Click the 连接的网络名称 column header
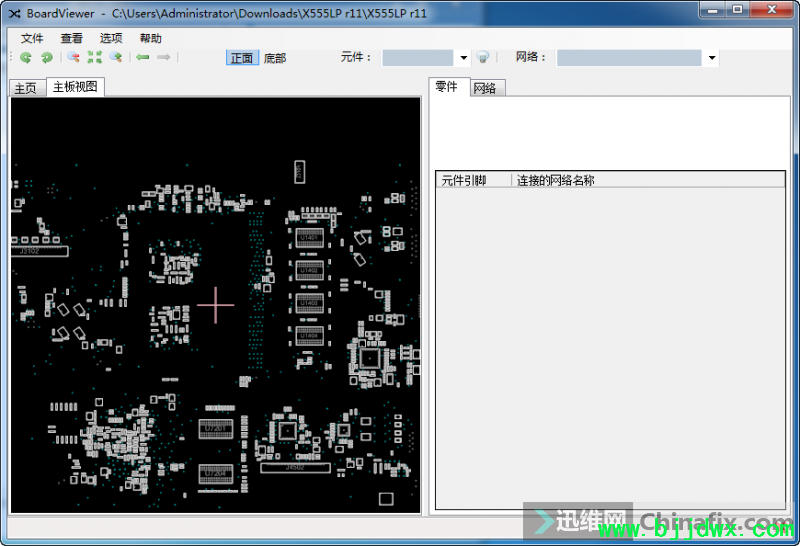This screenshot has height=546, width=800. tap(648, 180)
